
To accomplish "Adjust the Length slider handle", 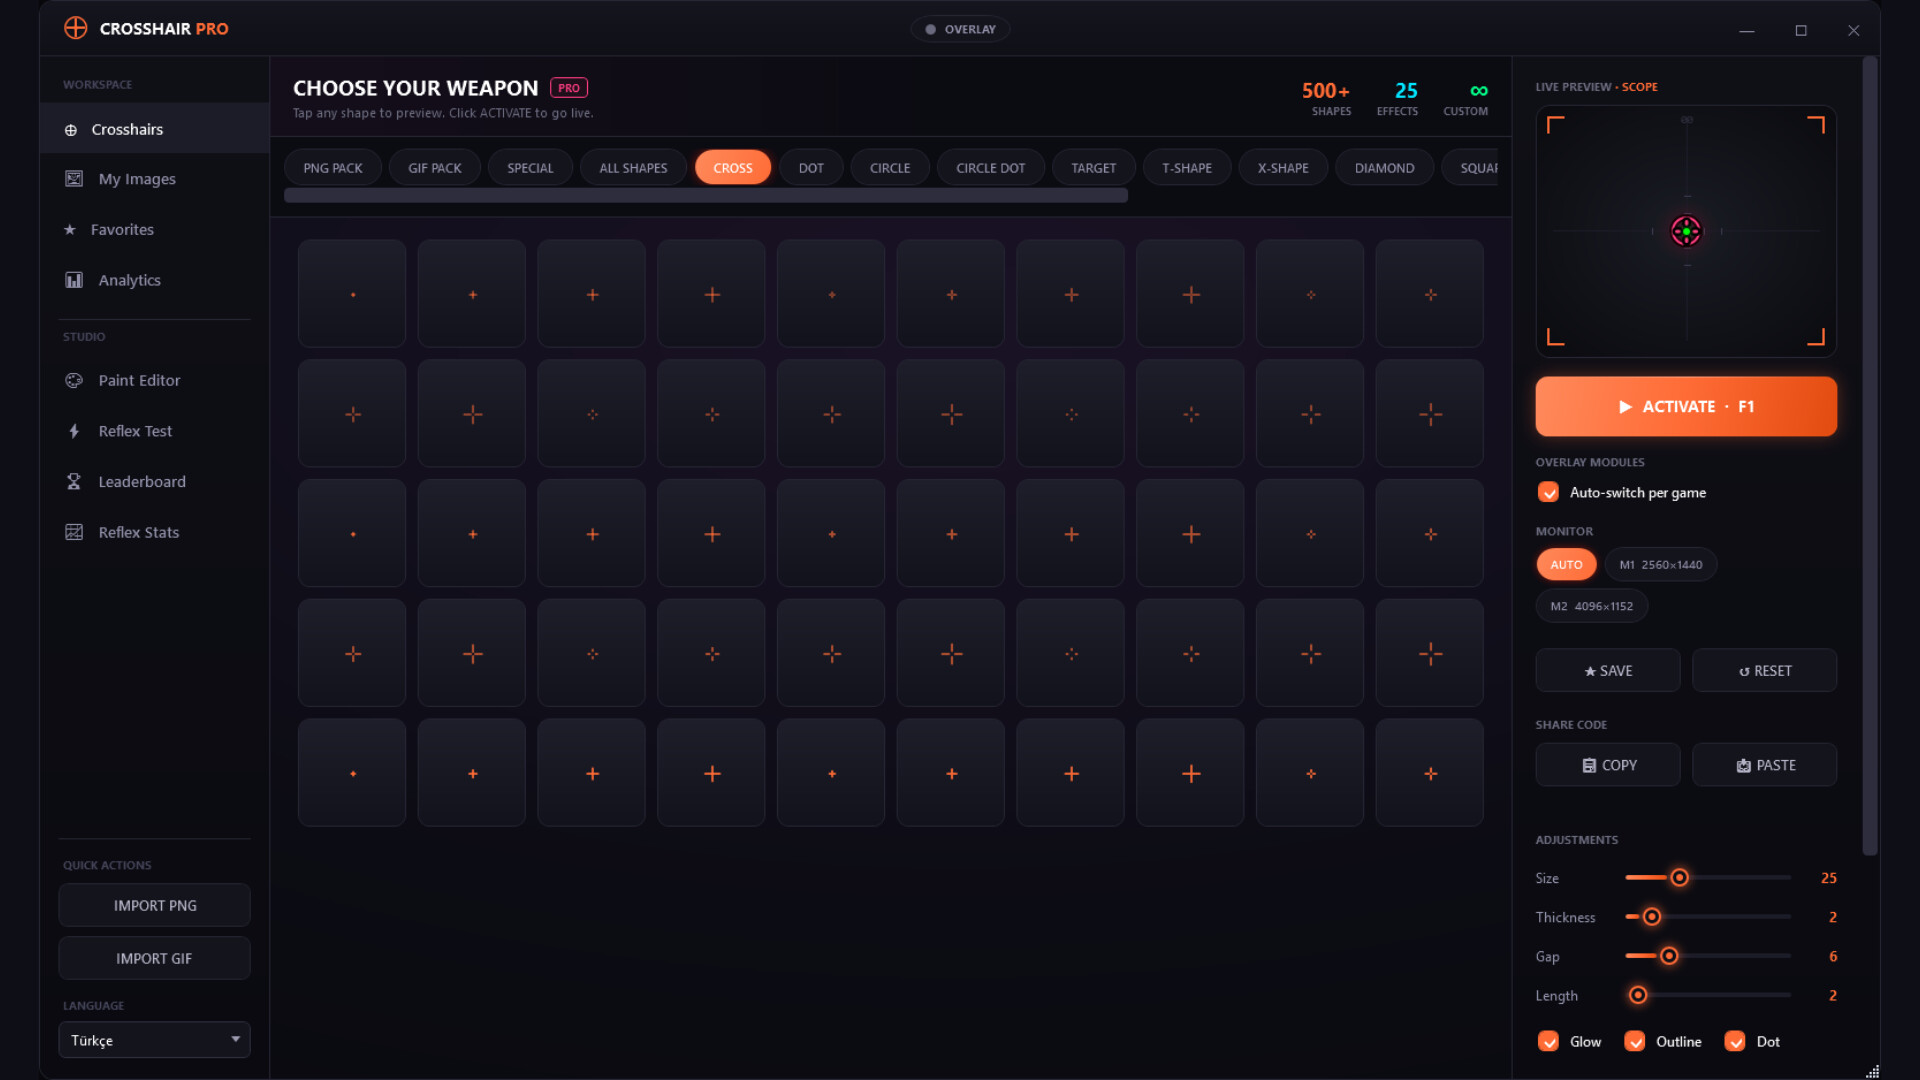I will point(1638,995).
